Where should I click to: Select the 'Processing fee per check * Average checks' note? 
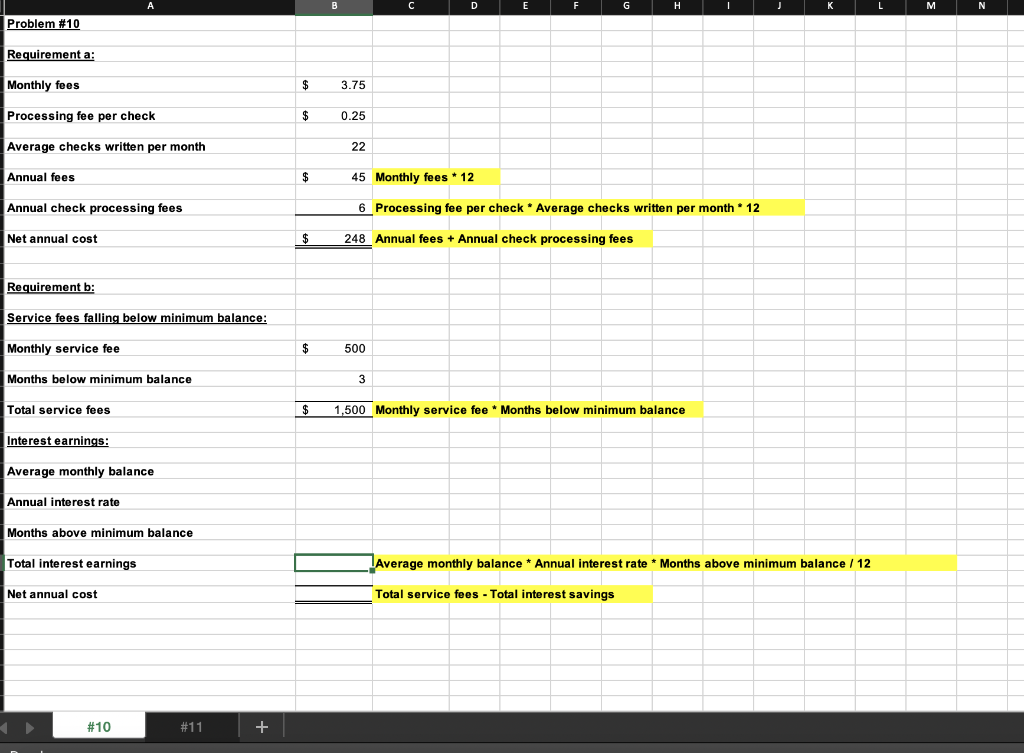pos(588,208)
